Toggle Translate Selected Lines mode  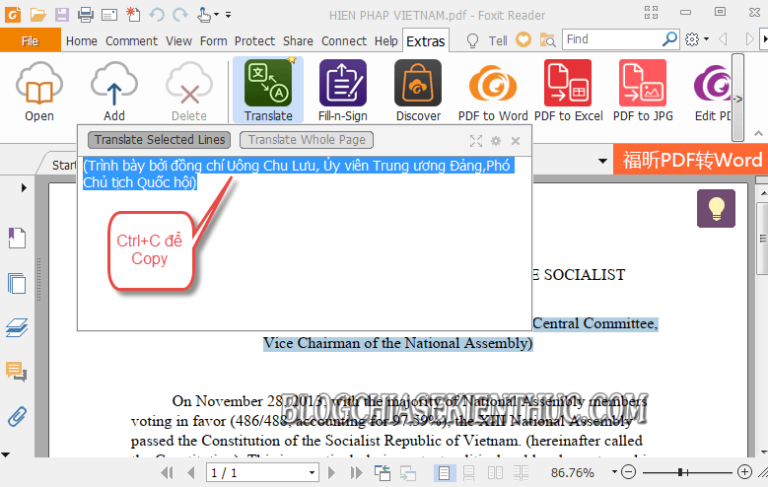tap(159, 140)
